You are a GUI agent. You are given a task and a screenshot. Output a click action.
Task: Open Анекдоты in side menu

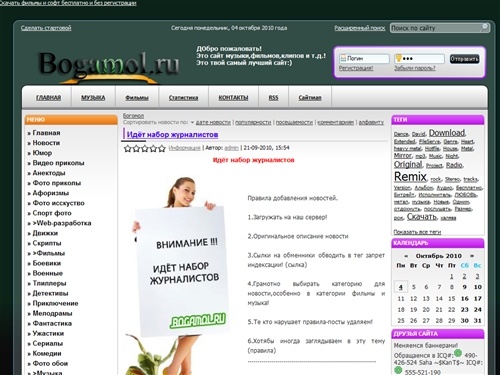(49, 173)
